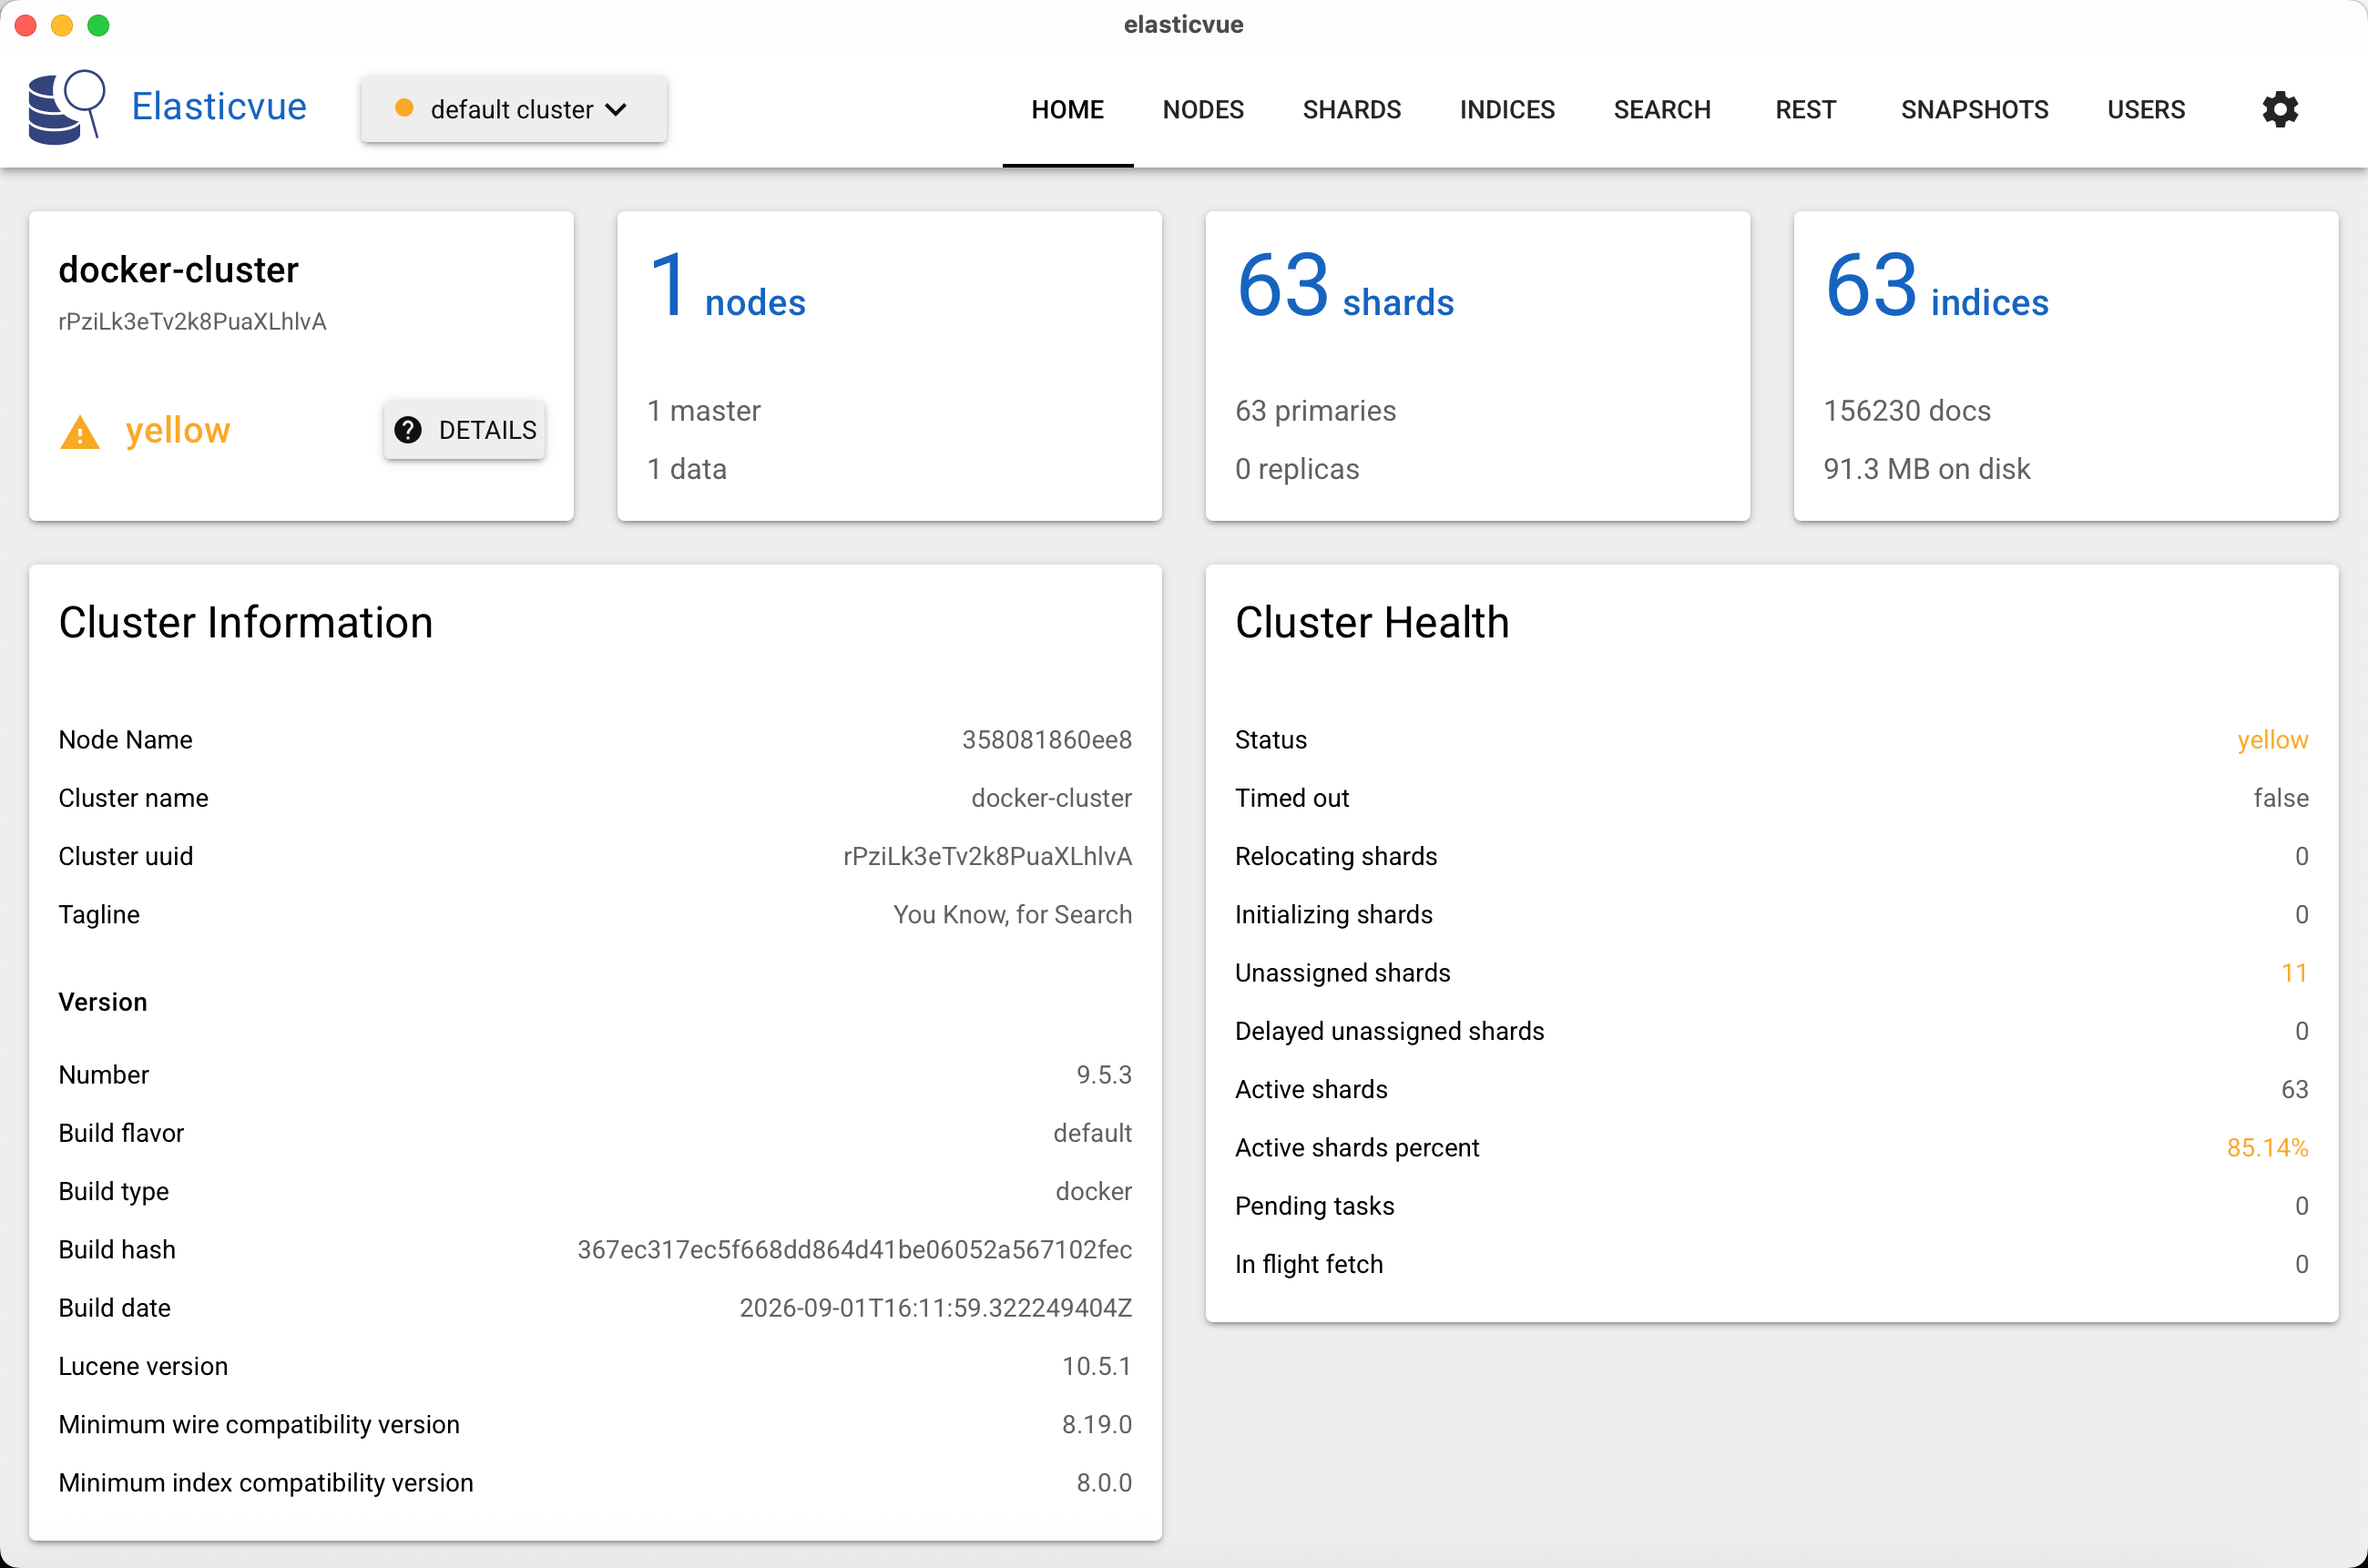The image size is (2368, 1568).
Task: Open settings via the gear icon
Action: (x=2280, y=109)
